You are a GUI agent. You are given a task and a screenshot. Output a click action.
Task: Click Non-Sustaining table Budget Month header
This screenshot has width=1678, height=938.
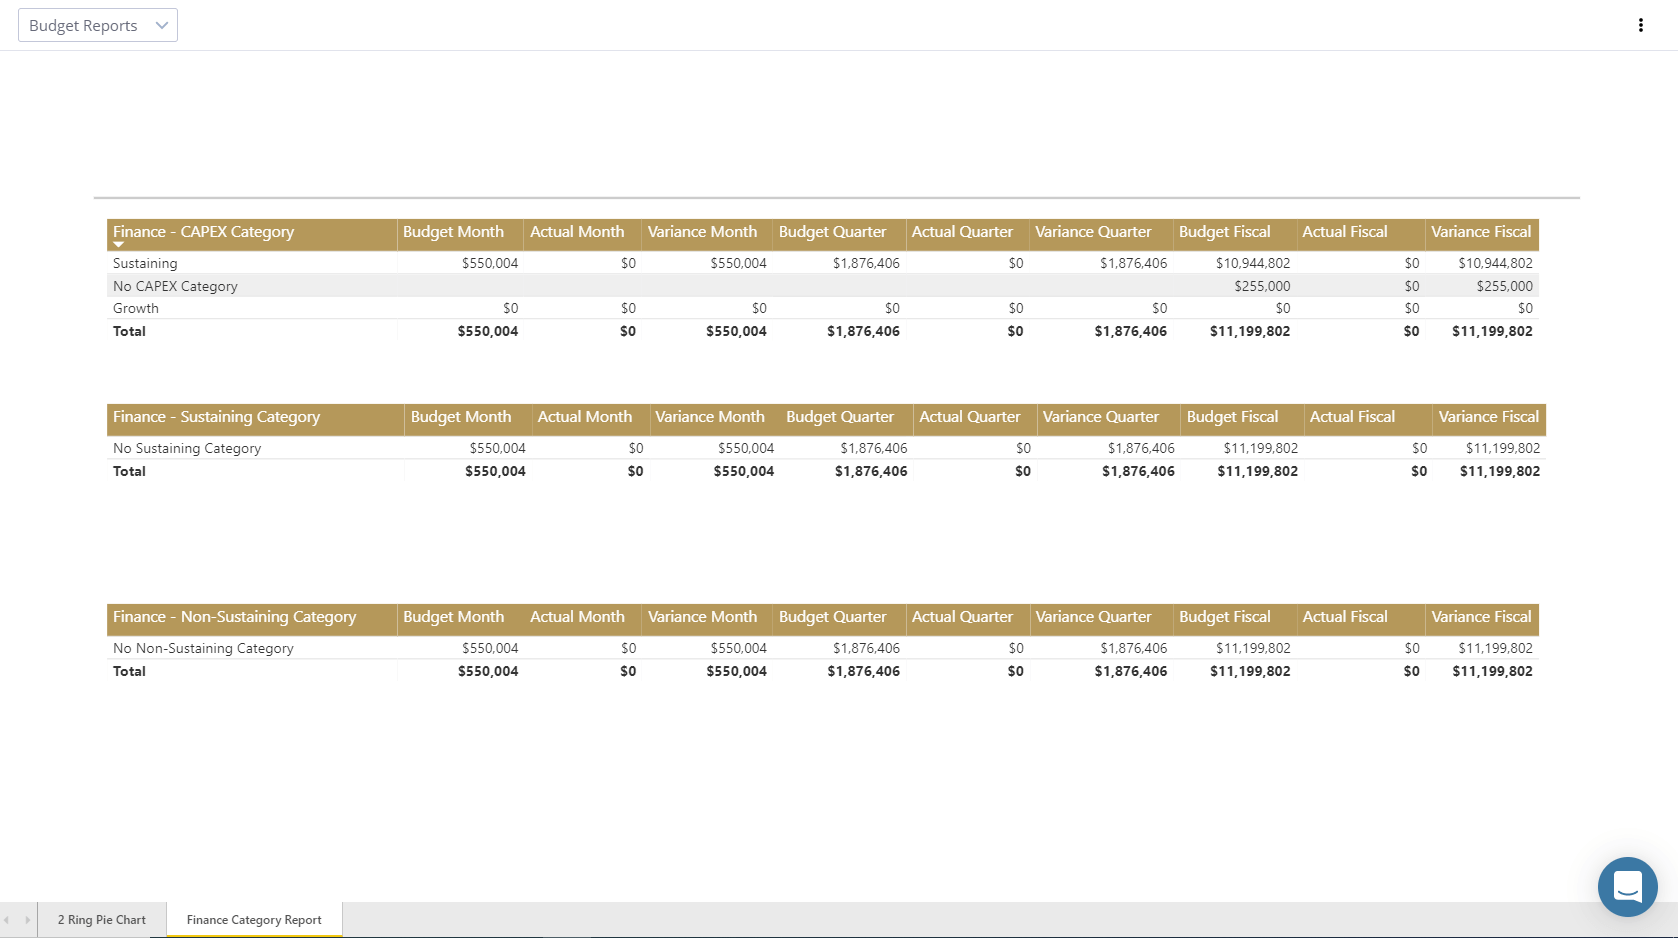click(453, 617)
